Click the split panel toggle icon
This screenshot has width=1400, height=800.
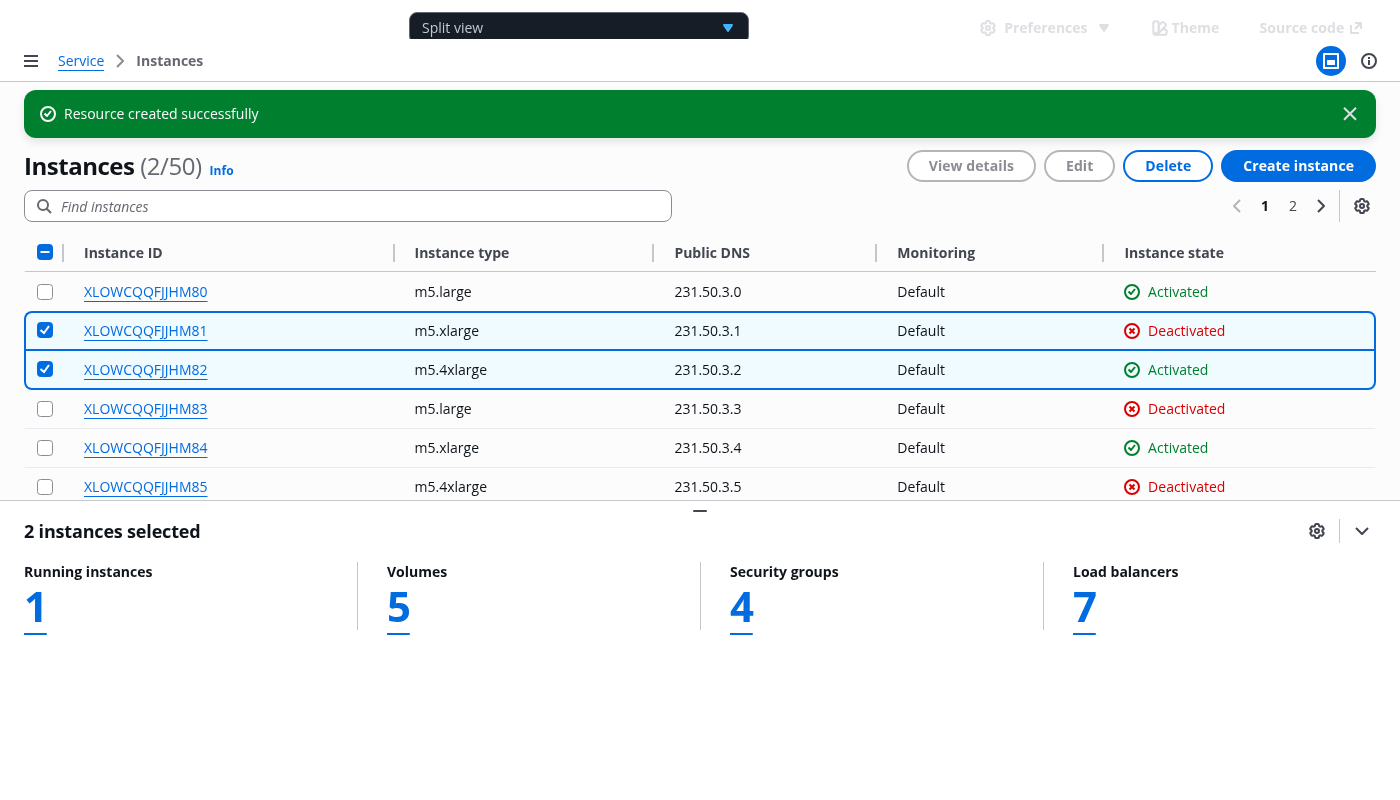coord(1330,61)
